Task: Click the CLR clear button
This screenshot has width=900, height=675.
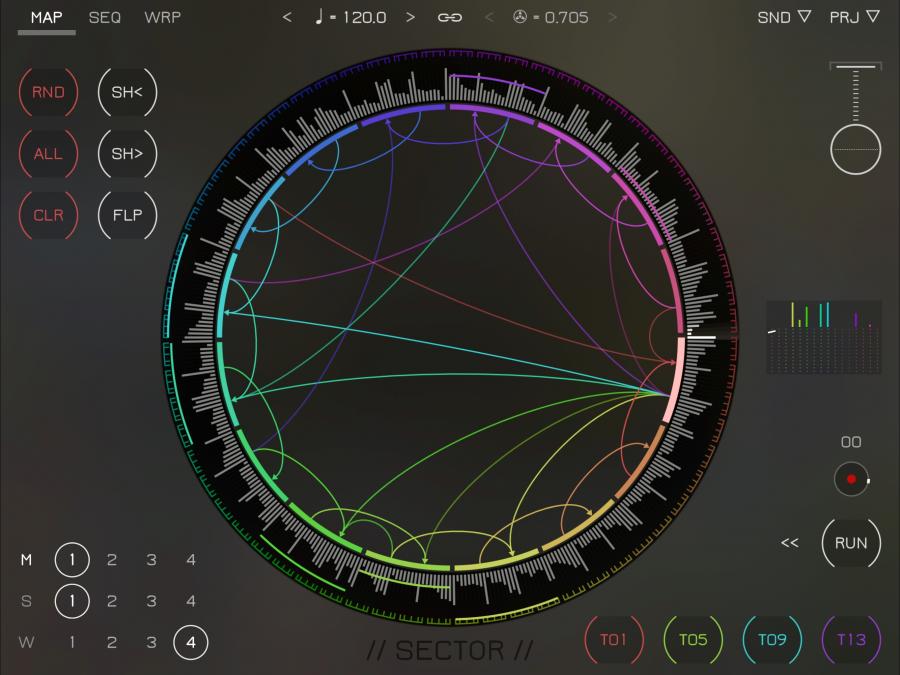Action: click(48, 215)
